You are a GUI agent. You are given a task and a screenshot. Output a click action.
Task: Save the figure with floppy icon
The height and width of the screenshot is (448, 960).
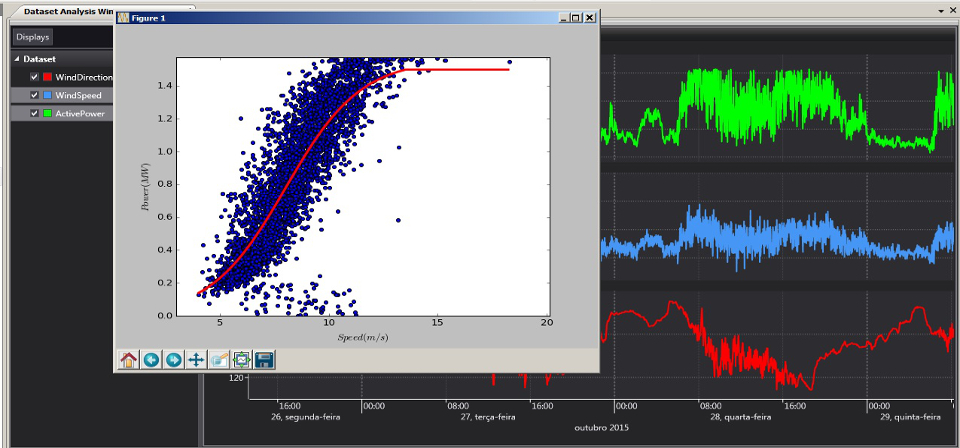click(x=264, y=360)
